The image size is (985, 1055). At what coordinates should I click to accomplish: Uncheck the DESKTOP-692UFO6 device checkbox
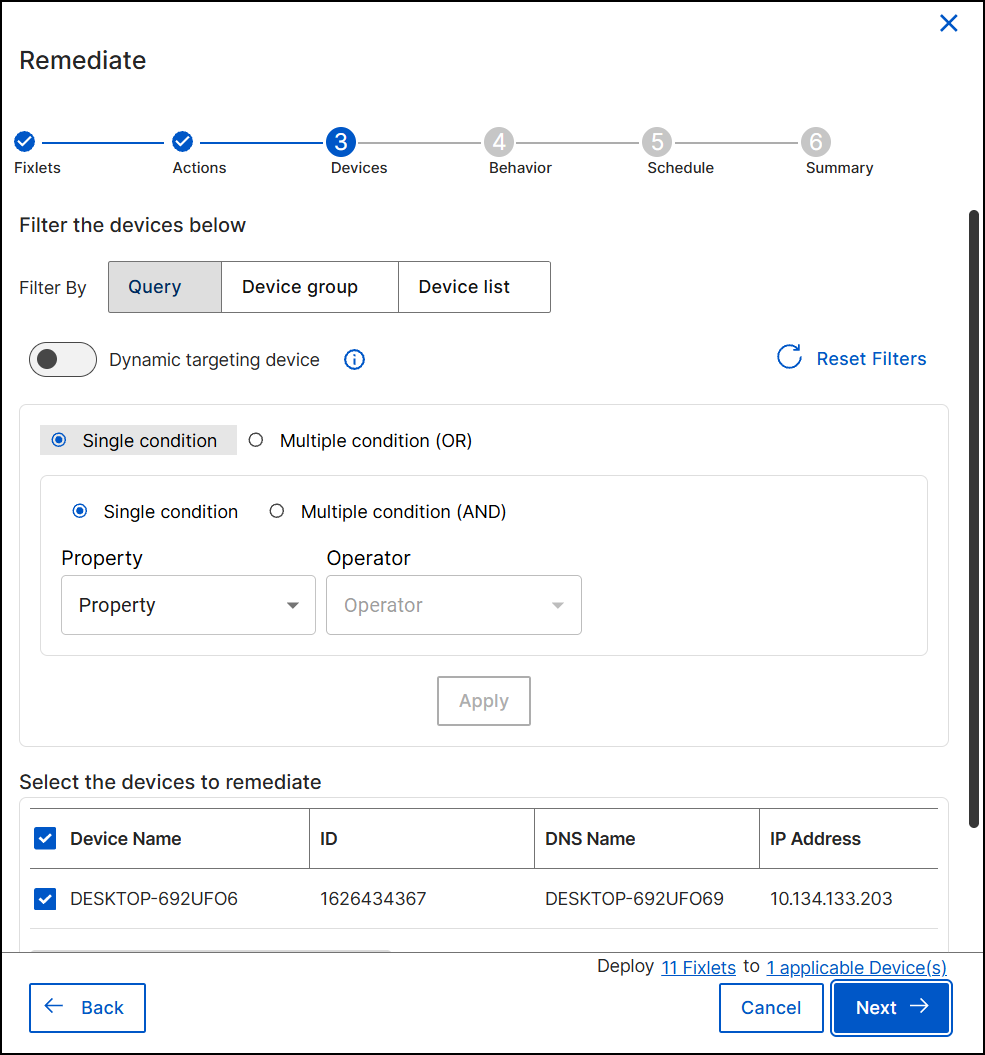45,899
